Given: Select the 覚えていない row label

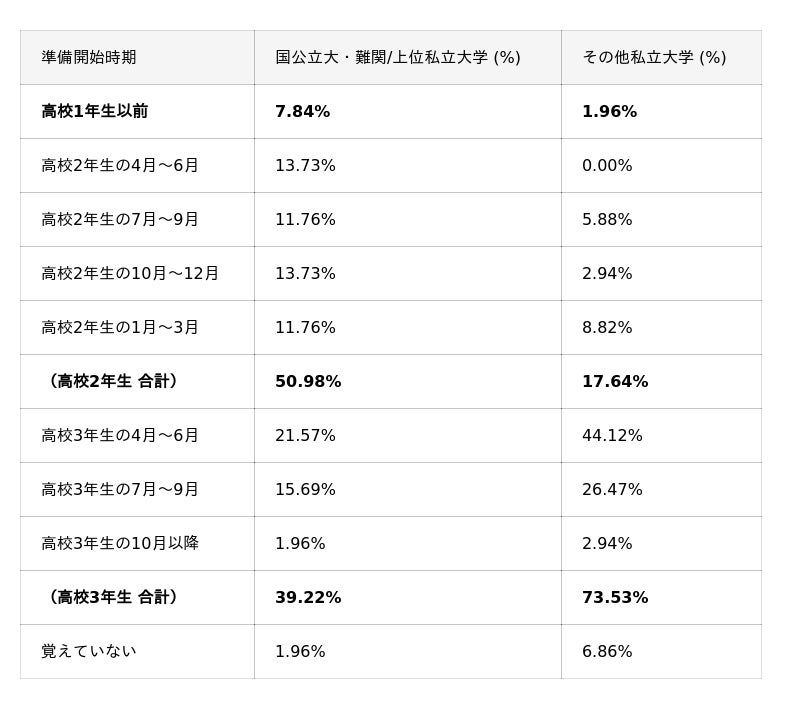Looking at the screenshot, I should (89, 652).
